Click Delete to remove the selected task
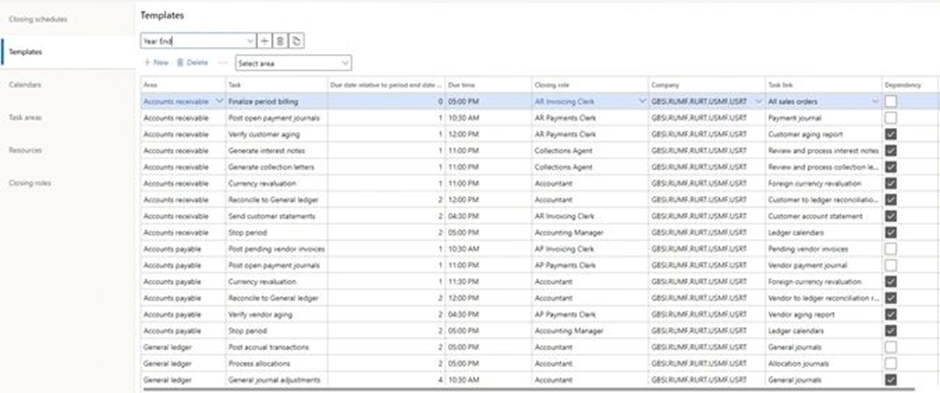Image resolution: width=940 pixels, height=393 pixels. tap(192, 62)
